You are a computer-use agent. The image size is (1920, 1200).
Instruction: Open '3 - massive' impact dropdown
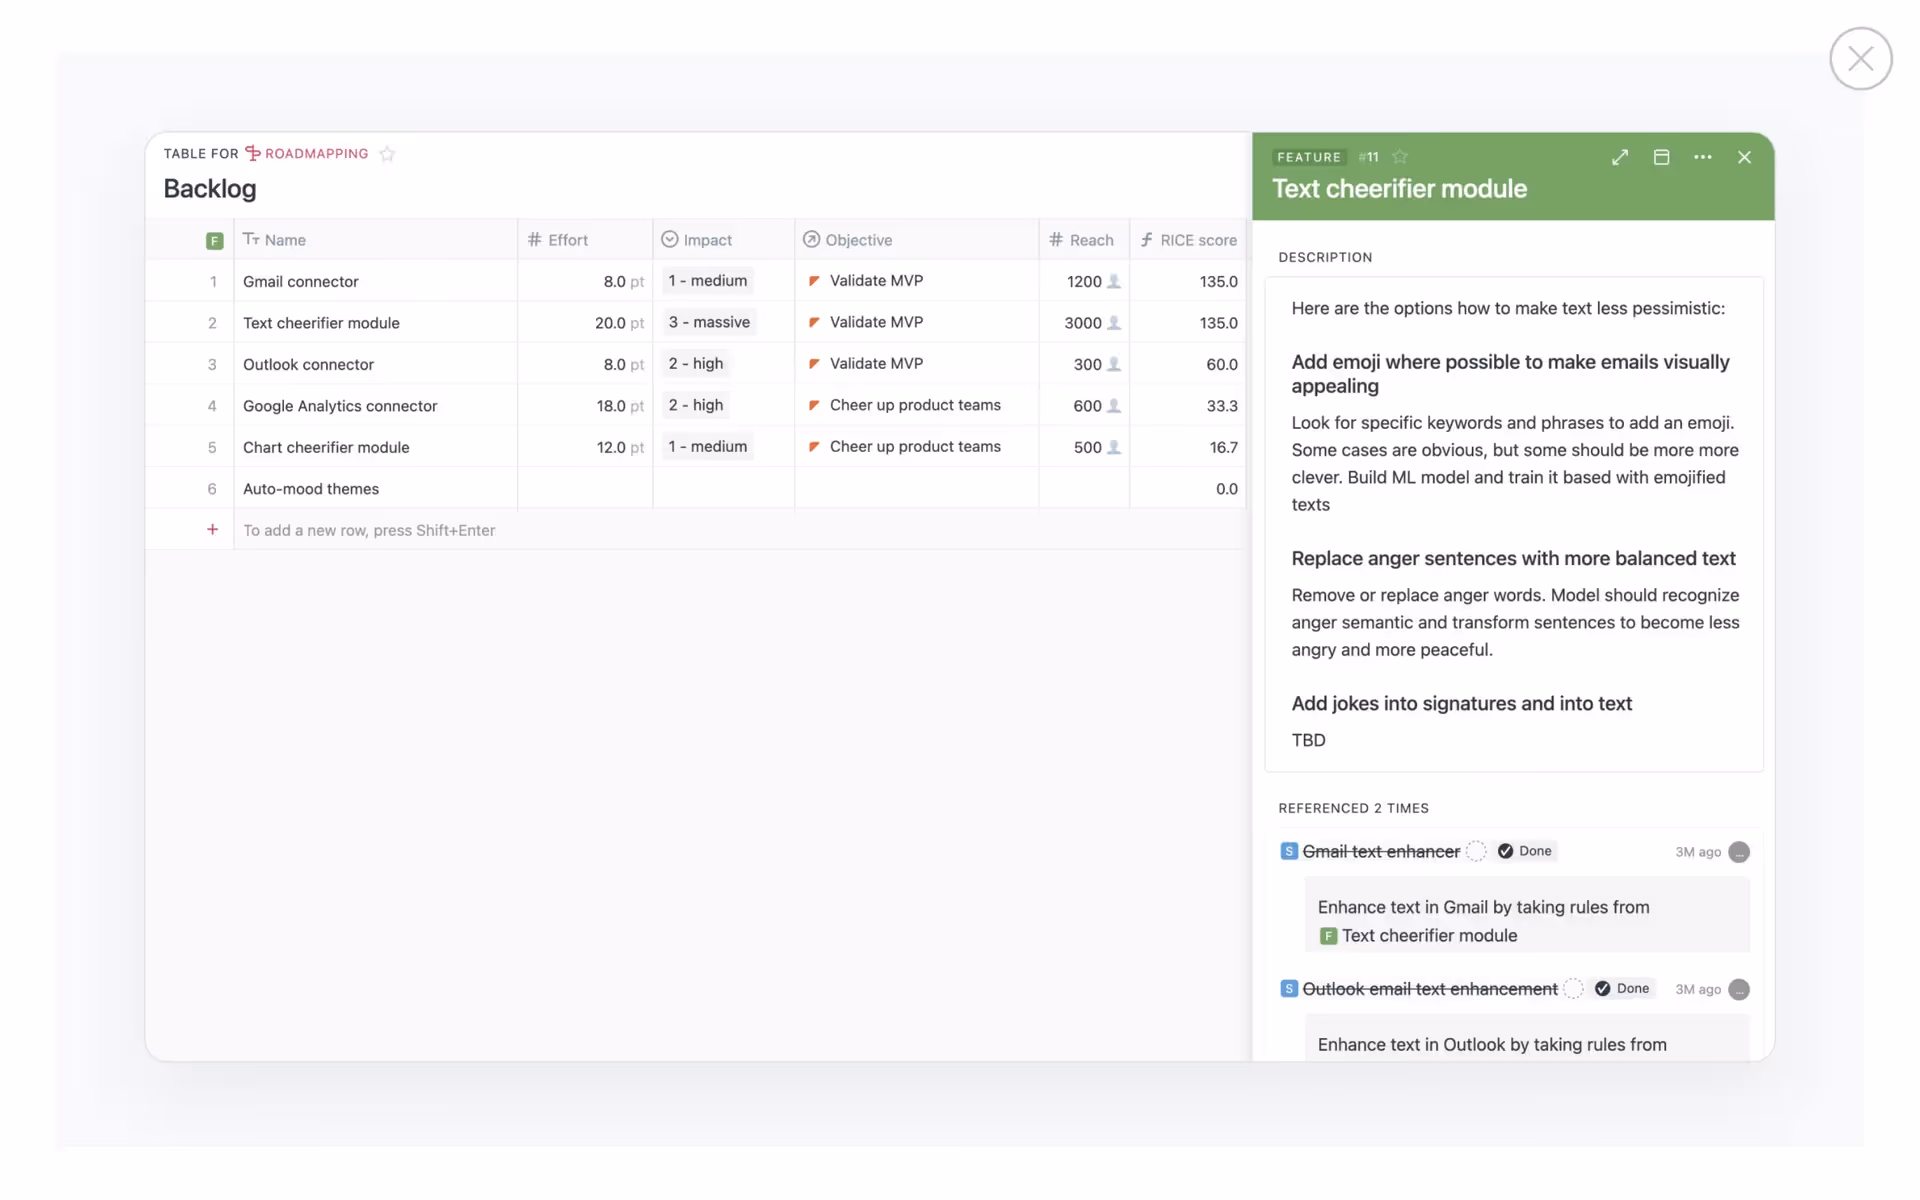709,322
